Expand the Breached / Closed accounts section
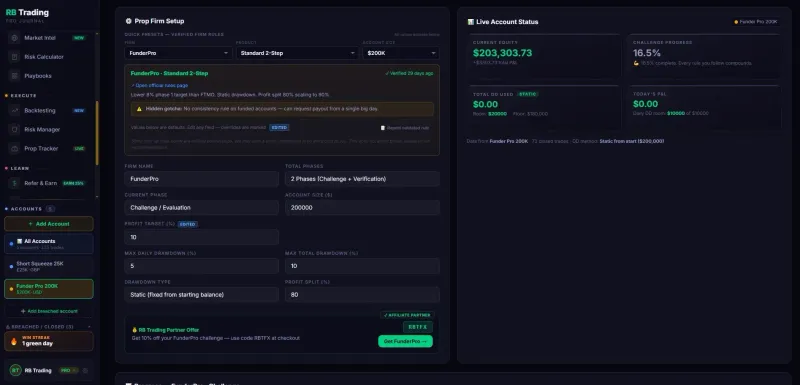The width and height of the screenshot is (800, 385). (48, 327)
